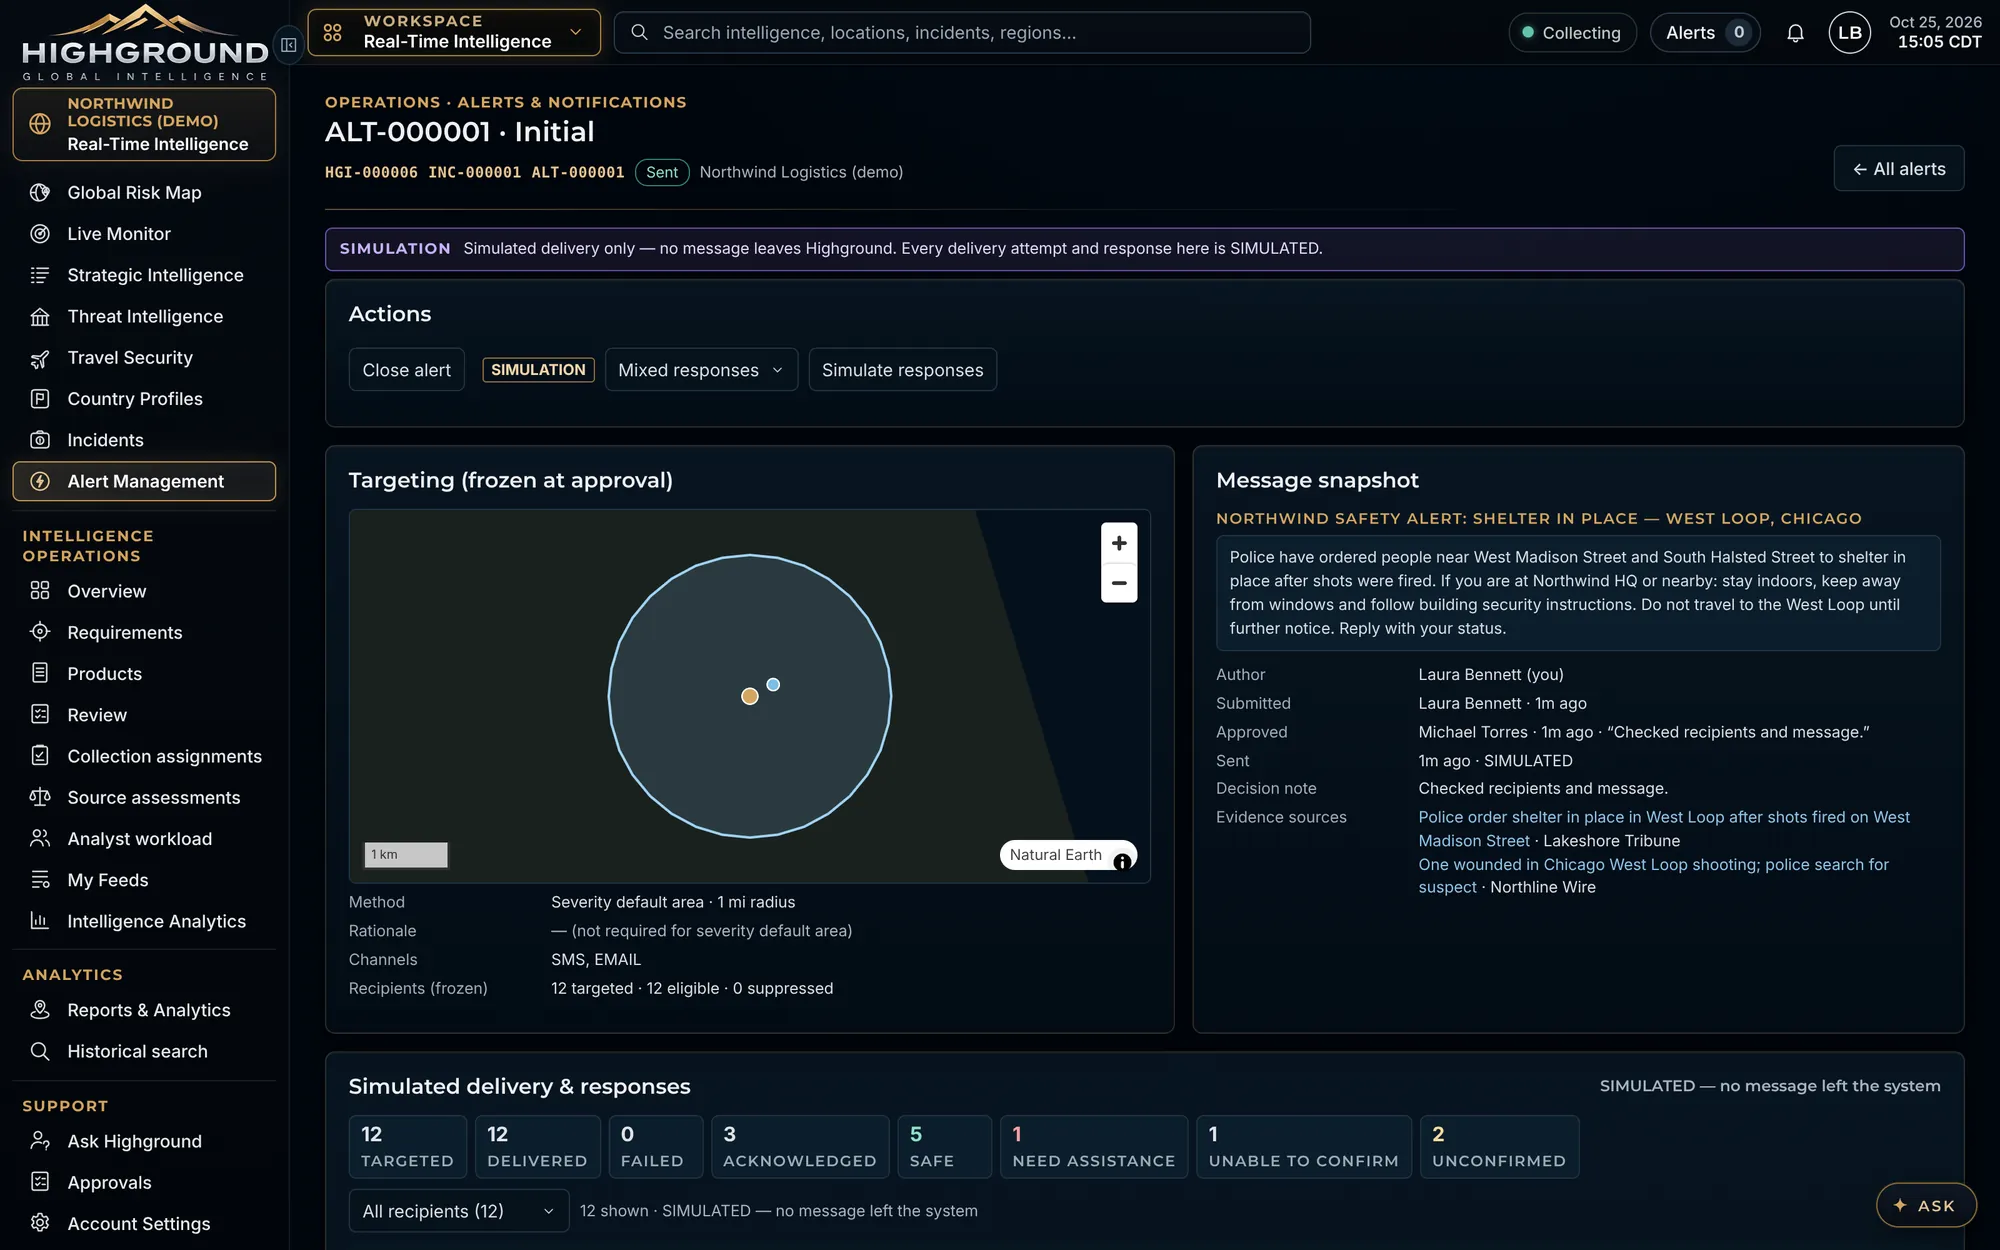The width and height of the screenshot is (2000, 1250).
Task: Click the Need Assistance stat card
Action: click(1094, 1147)
